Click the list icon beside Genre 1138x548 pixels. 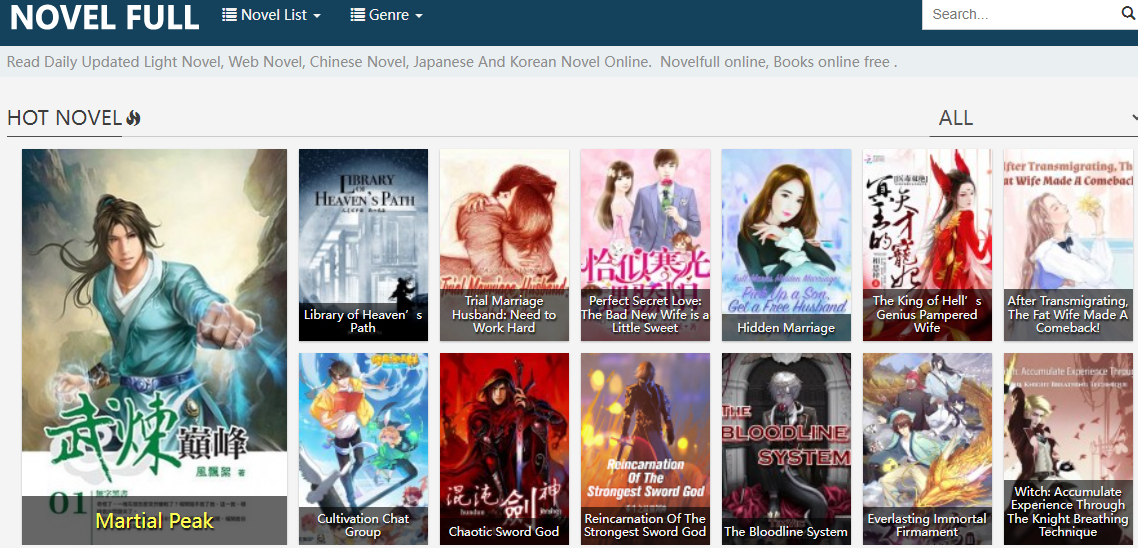[357, 14]
